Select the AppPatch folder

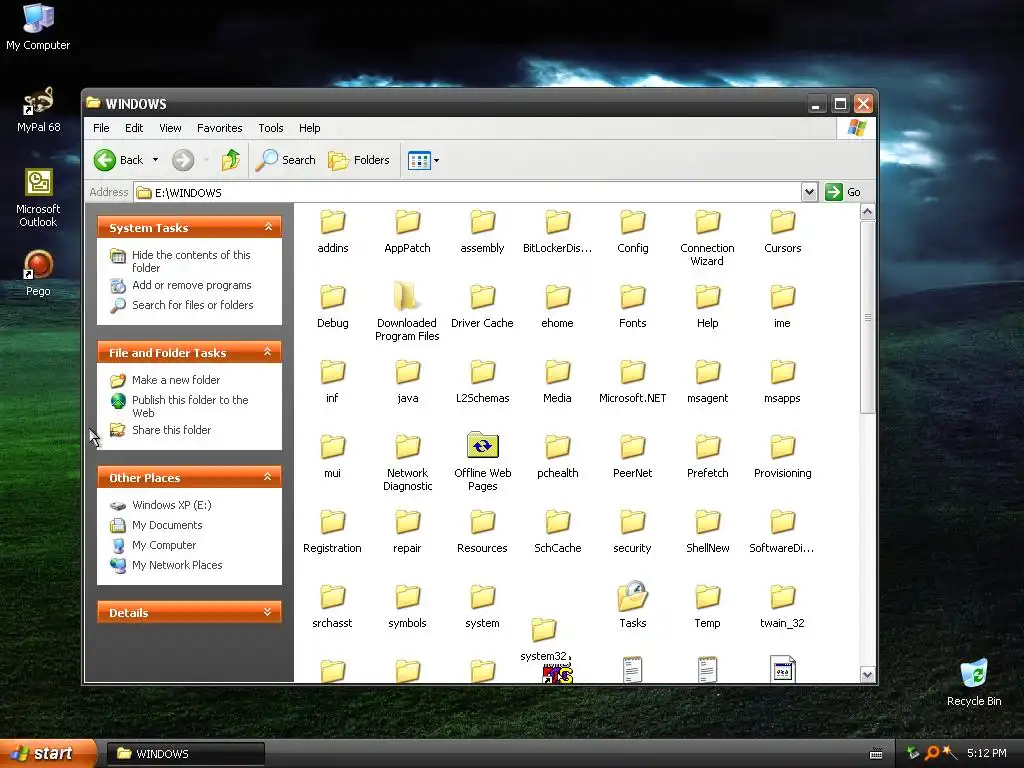tap(408, 232)
